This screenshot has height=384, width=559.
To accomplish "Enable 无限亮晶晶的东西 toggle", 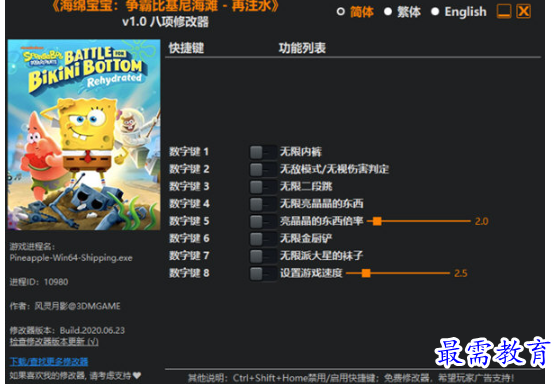I will coord(263,204).
